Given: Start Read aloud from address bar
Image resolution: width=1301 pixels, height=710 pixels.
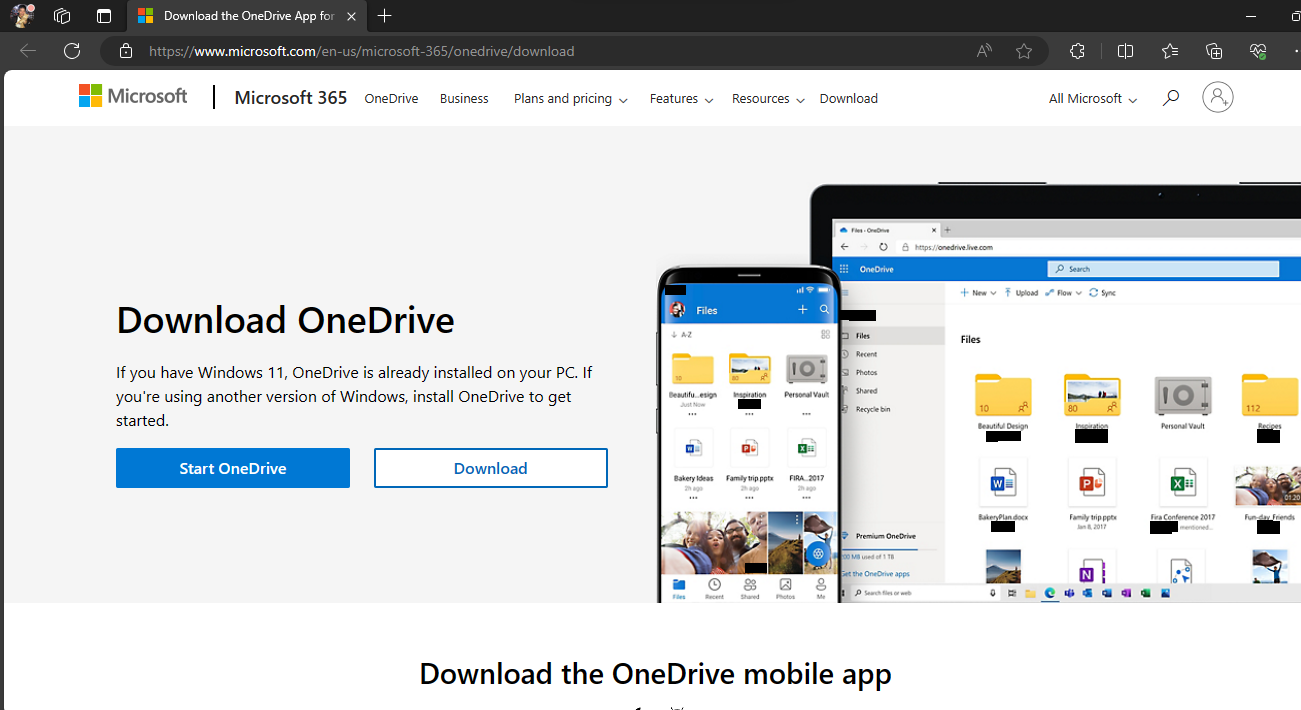Looking at the screenshot, I should pos(984,51).
